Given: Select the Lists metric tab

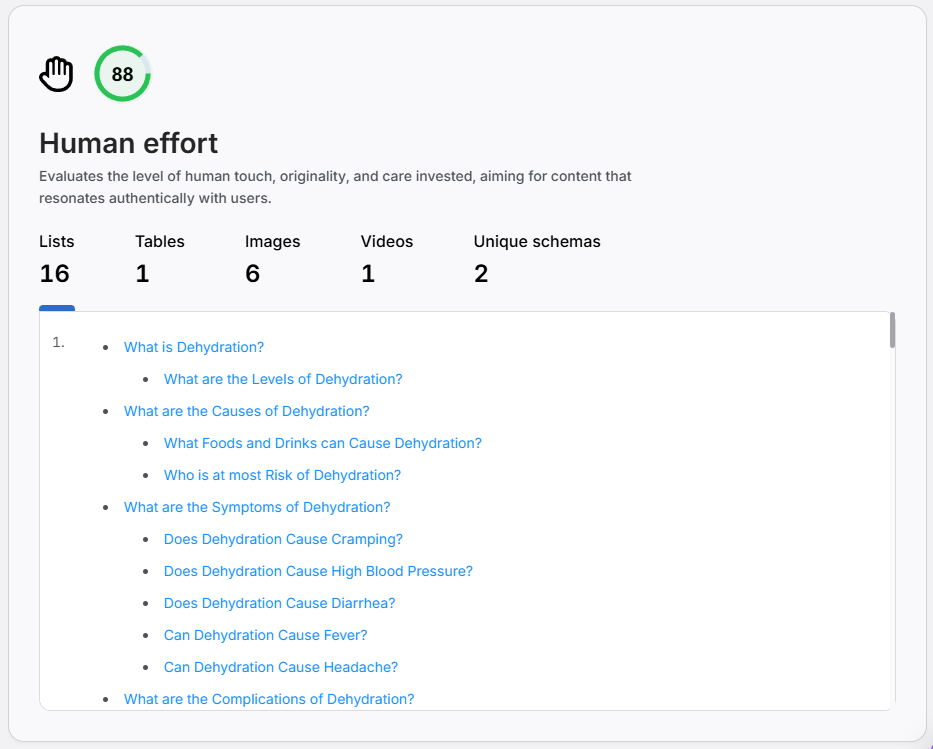Looking at the screenshot, I should [56, 259].
